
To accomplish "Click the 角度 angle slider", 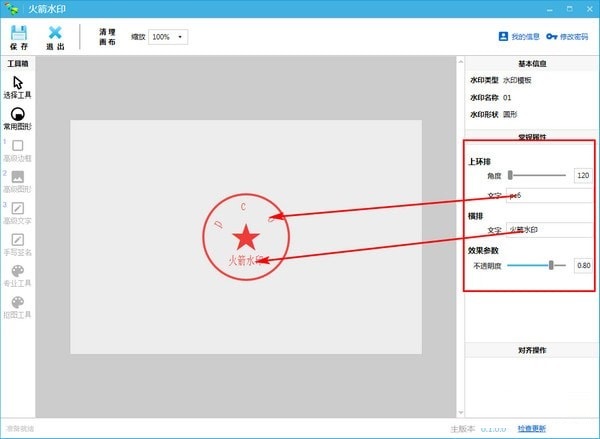I will tap(537, 174).
